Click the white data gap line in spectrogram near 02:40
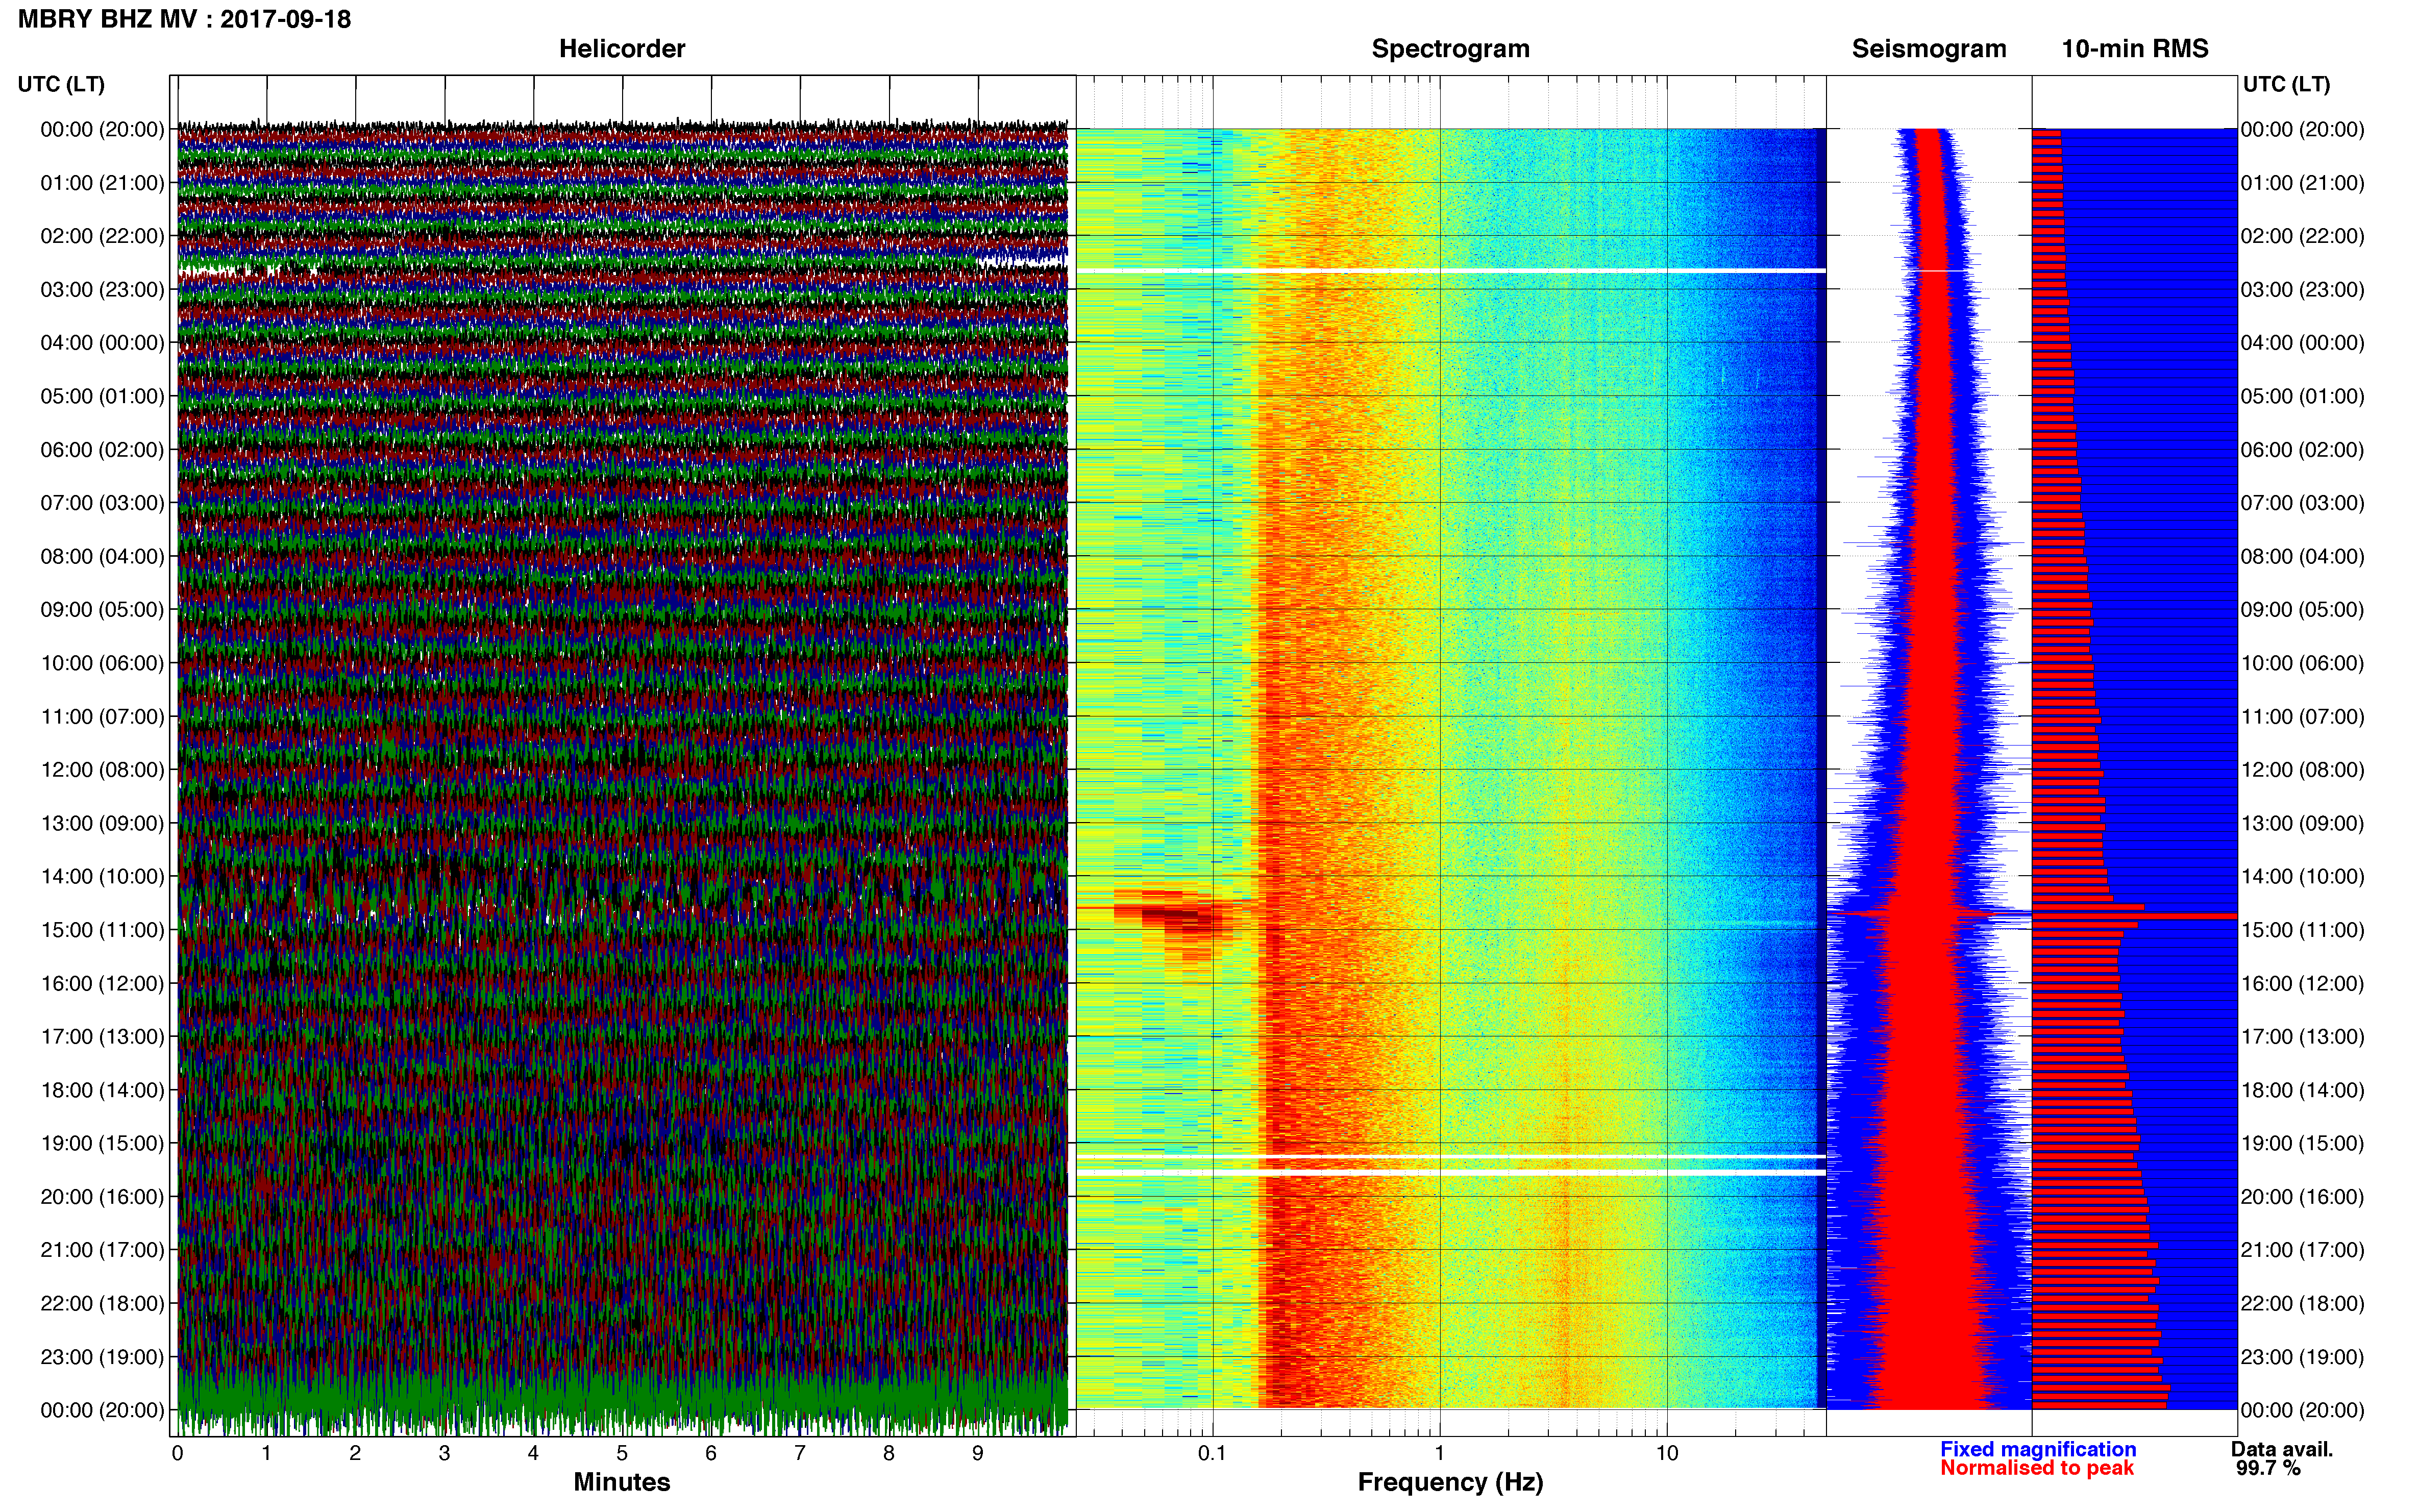 coord(1450,271)
